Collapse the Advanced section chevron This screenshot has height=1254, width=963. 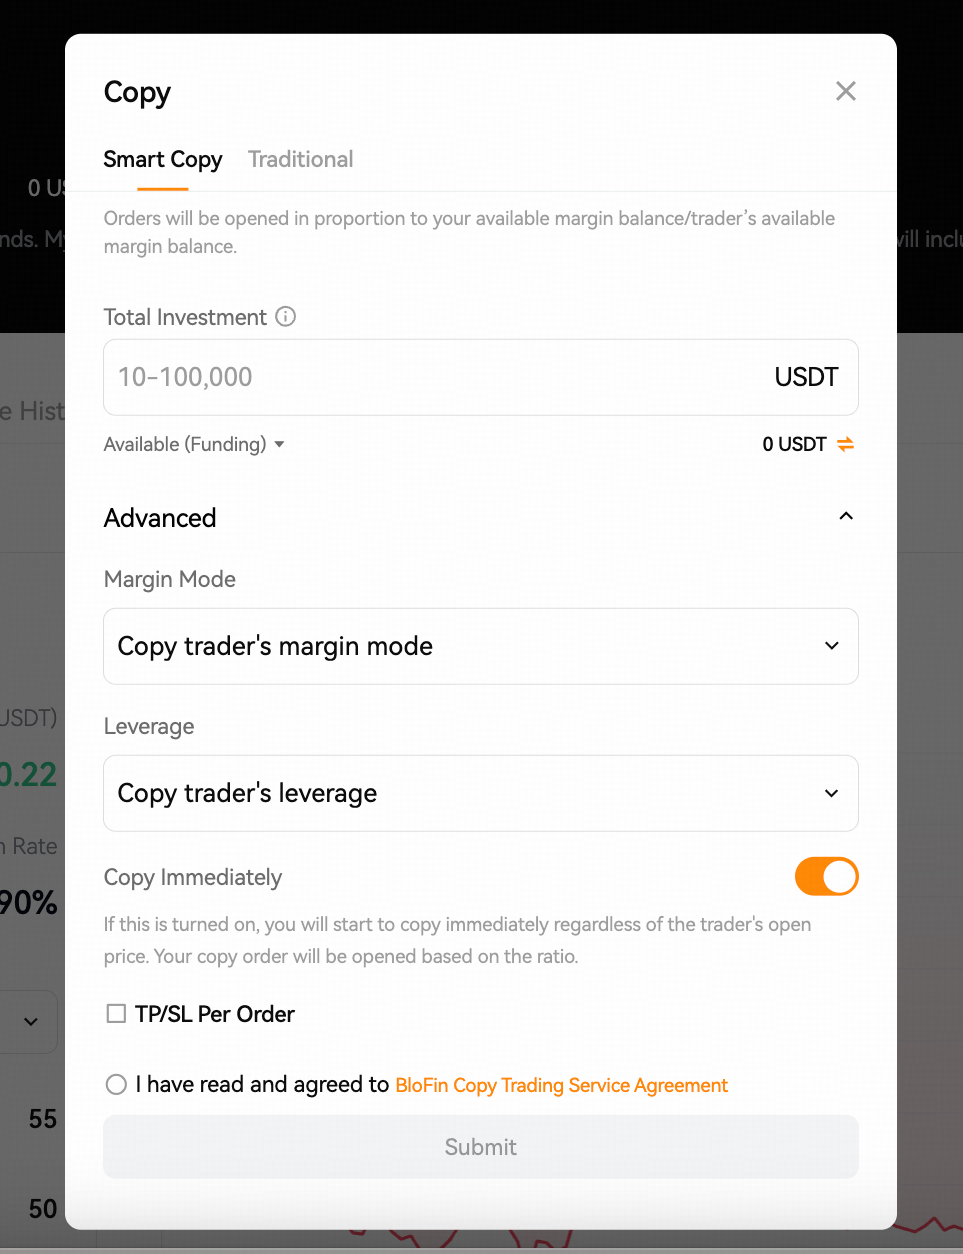click(x=846, y=516)
